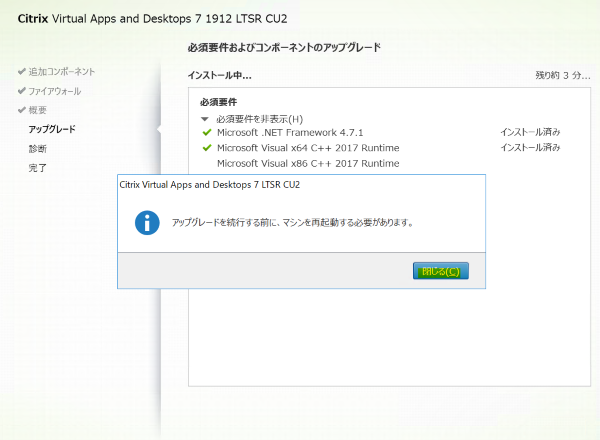Screen dimensions: 600x440
Task: Click the 必須要件 section heading
Action: tap(218, 102)
